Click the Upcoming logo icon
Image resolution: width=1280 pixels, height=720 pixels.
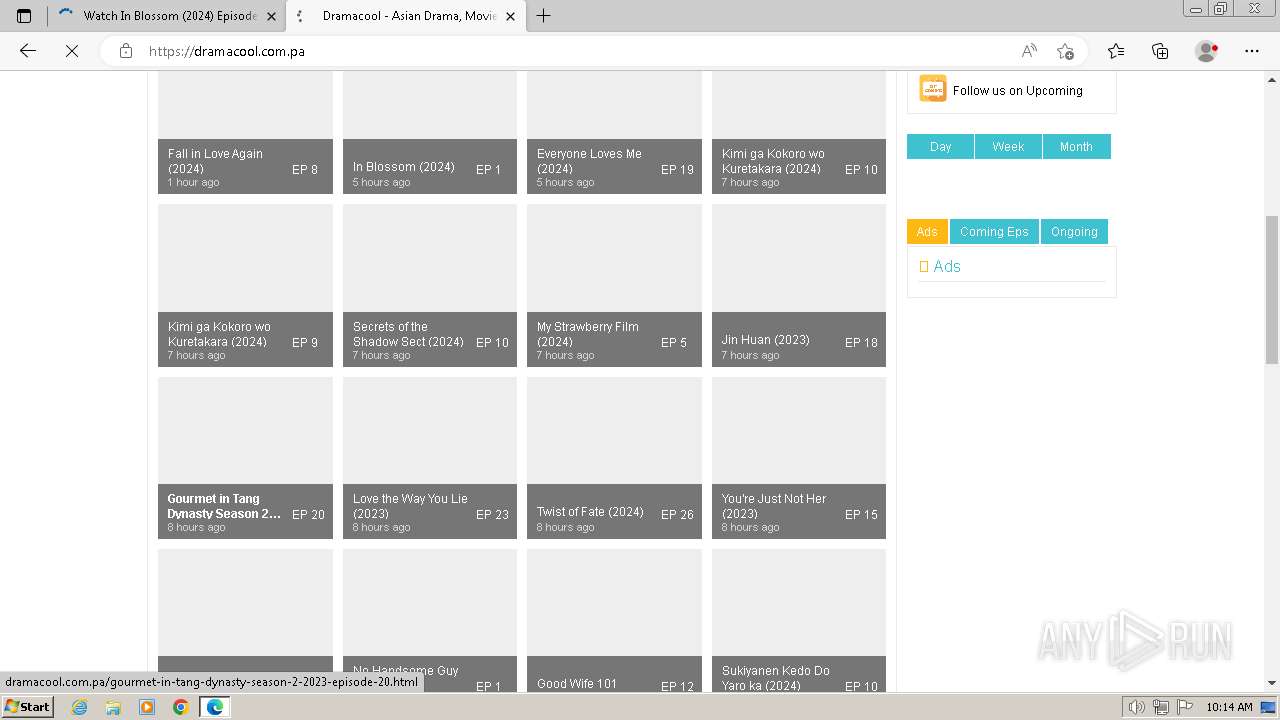pos(932,89)
